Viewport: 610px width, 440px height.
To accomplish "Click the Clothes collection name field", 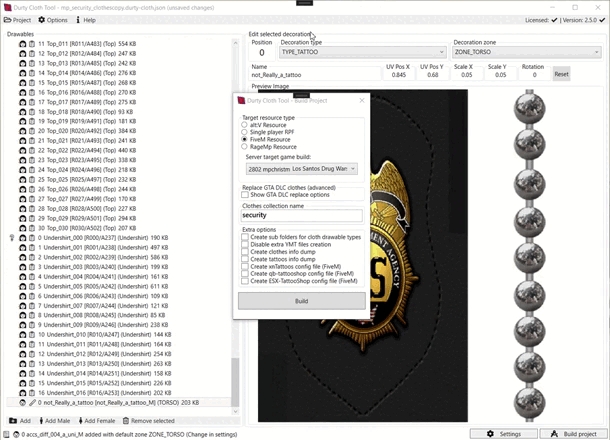I will point(301,215).
